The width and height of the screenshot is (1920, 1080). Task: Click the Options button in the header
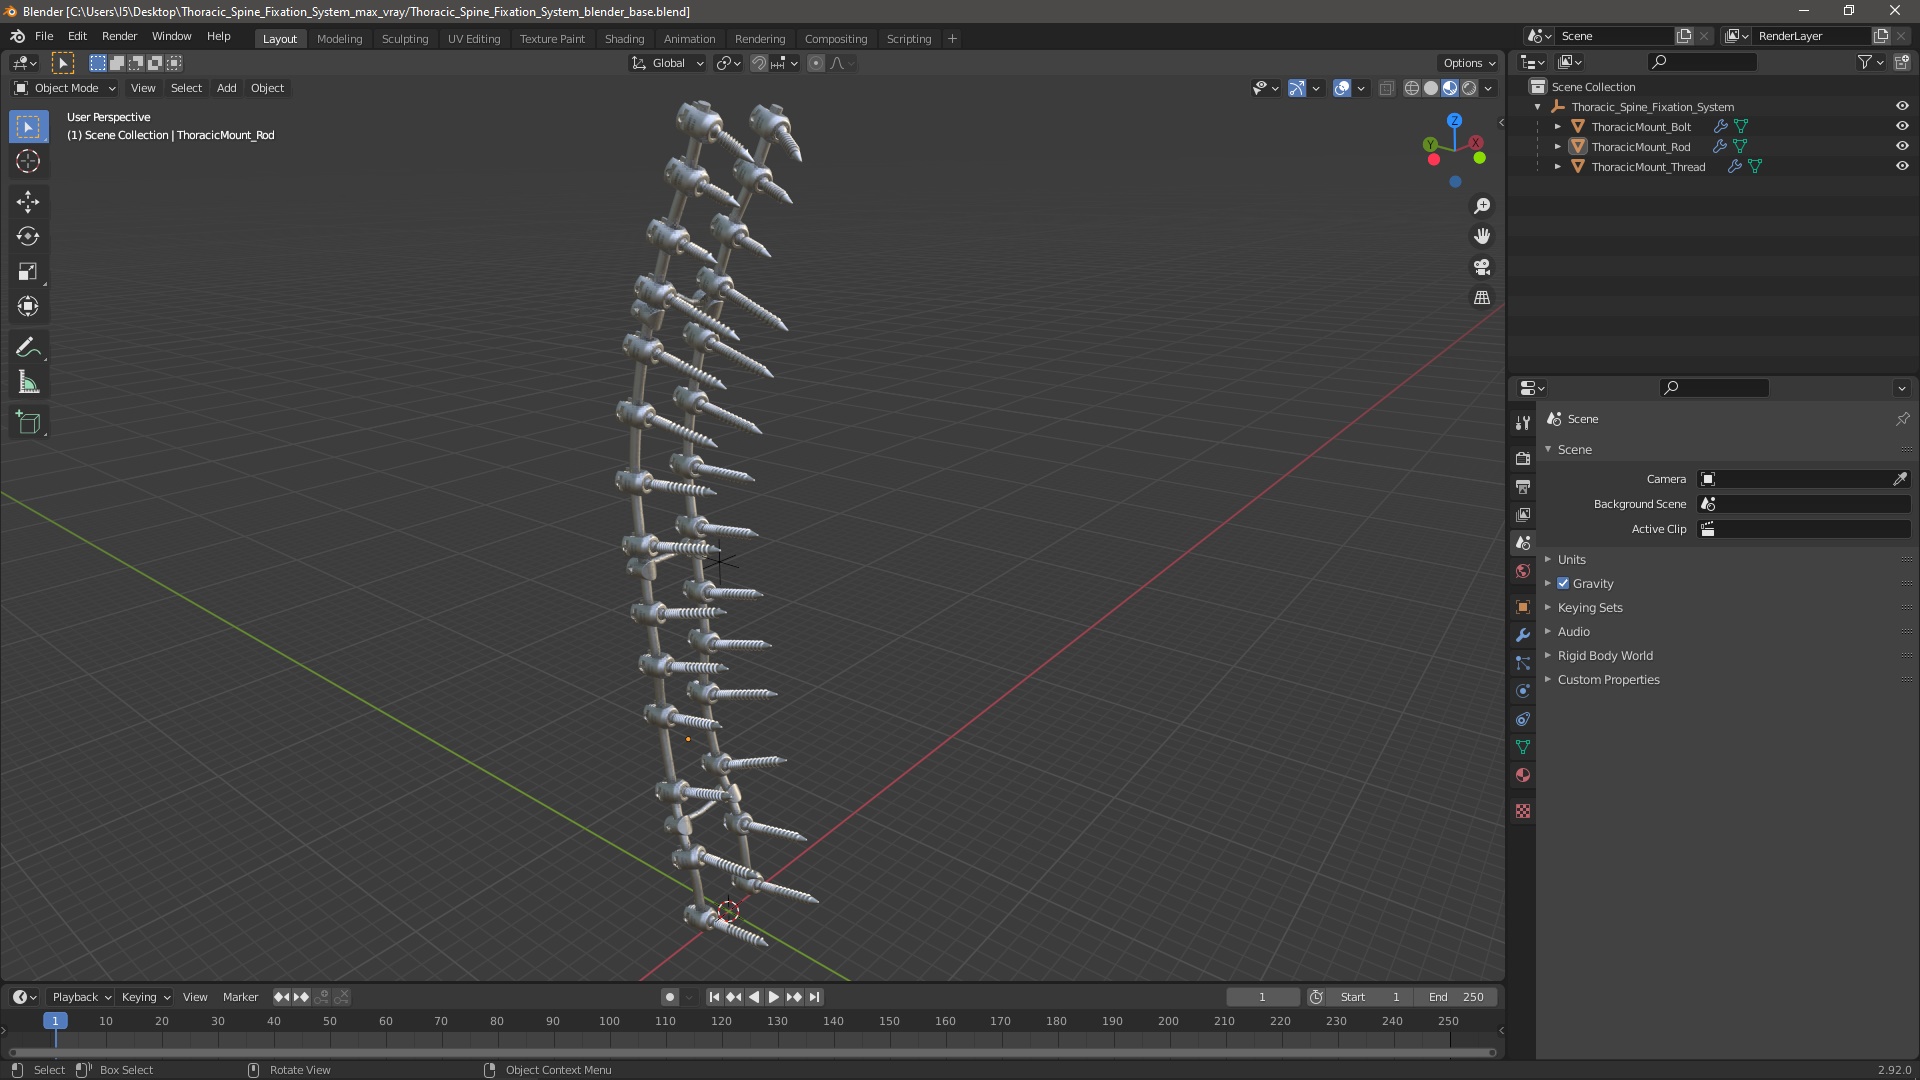click(1468, 63)
